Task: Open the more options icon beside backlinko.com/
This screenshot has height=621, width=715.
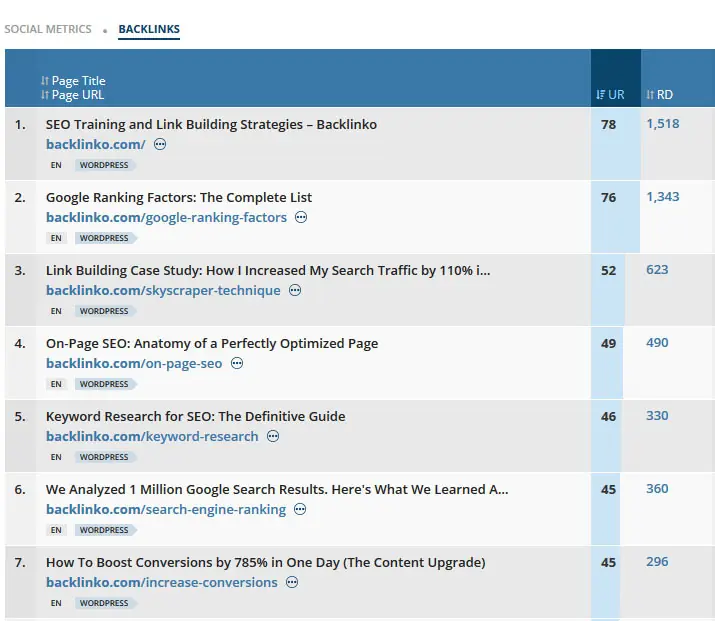Action: [x=160, y=145]
